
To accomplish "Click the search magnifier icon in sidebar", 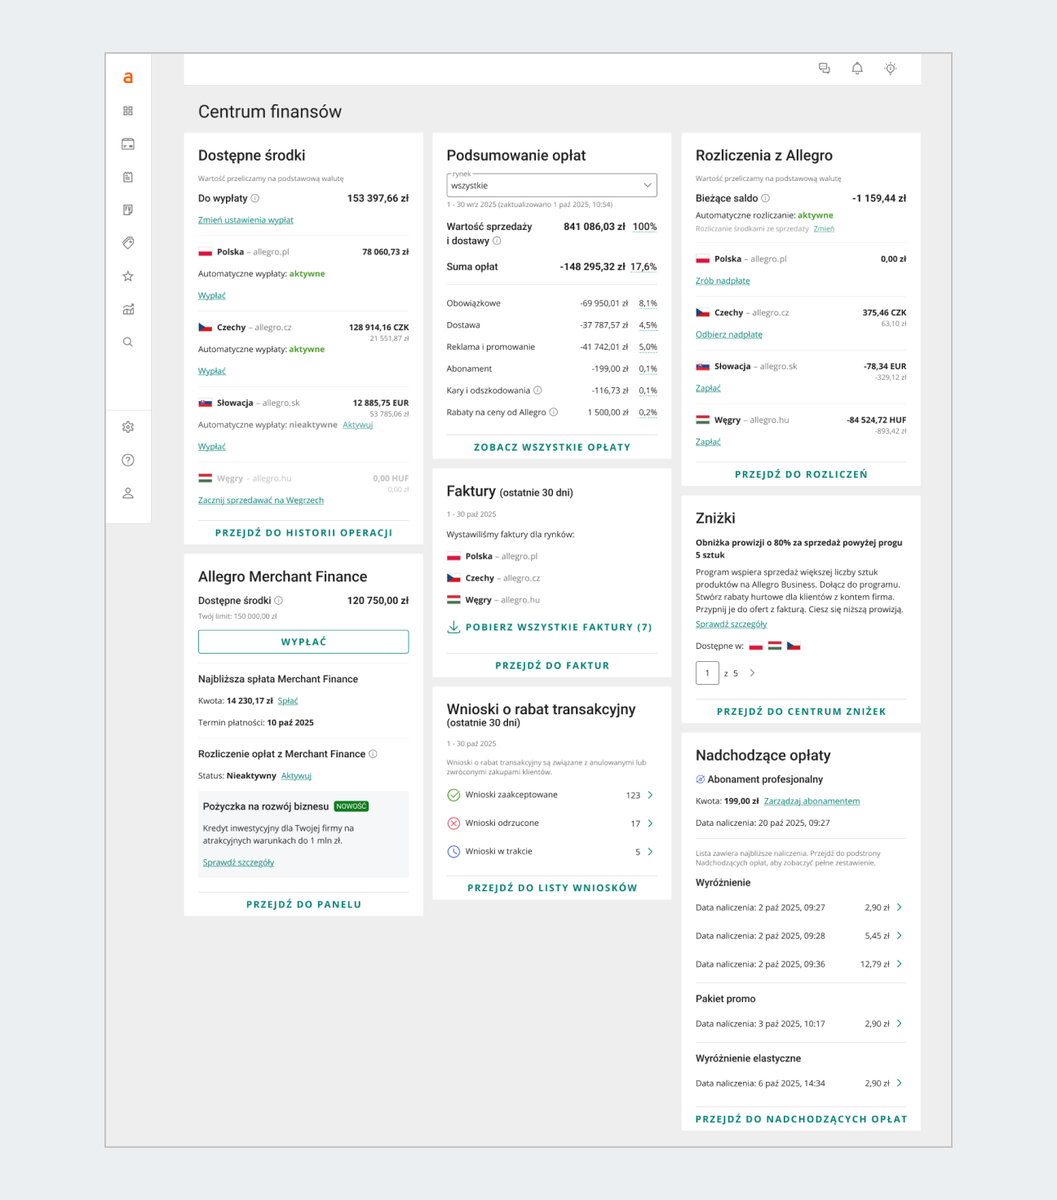I will [128, 342].
